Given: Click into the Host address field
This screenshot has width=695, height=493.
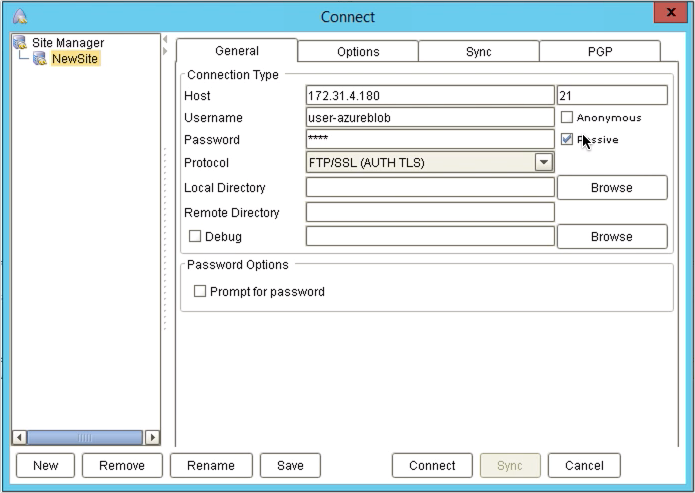Looking at the screenshot, I should click(429, 96).
